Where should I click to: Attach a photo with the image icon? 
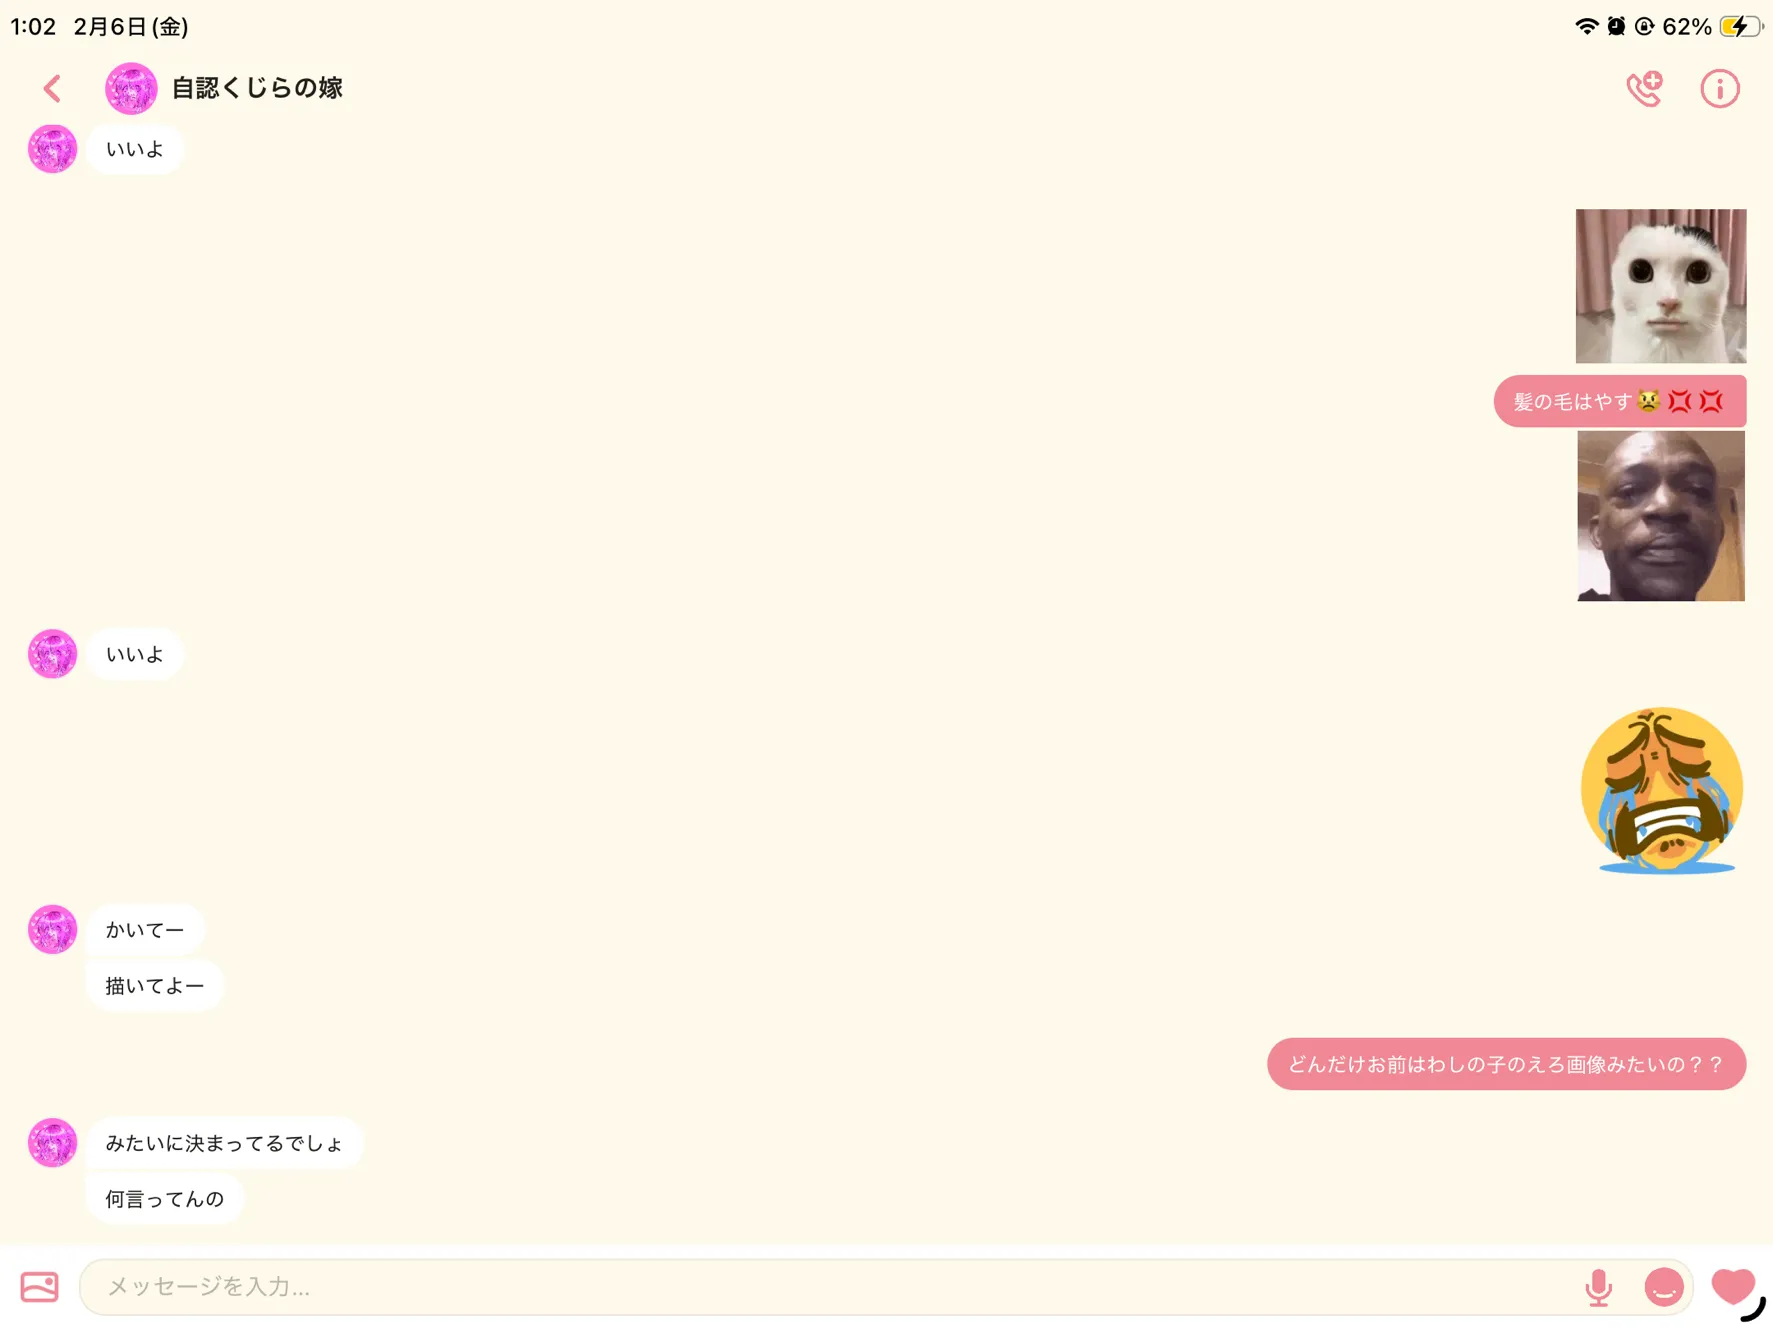[40, 1286]
